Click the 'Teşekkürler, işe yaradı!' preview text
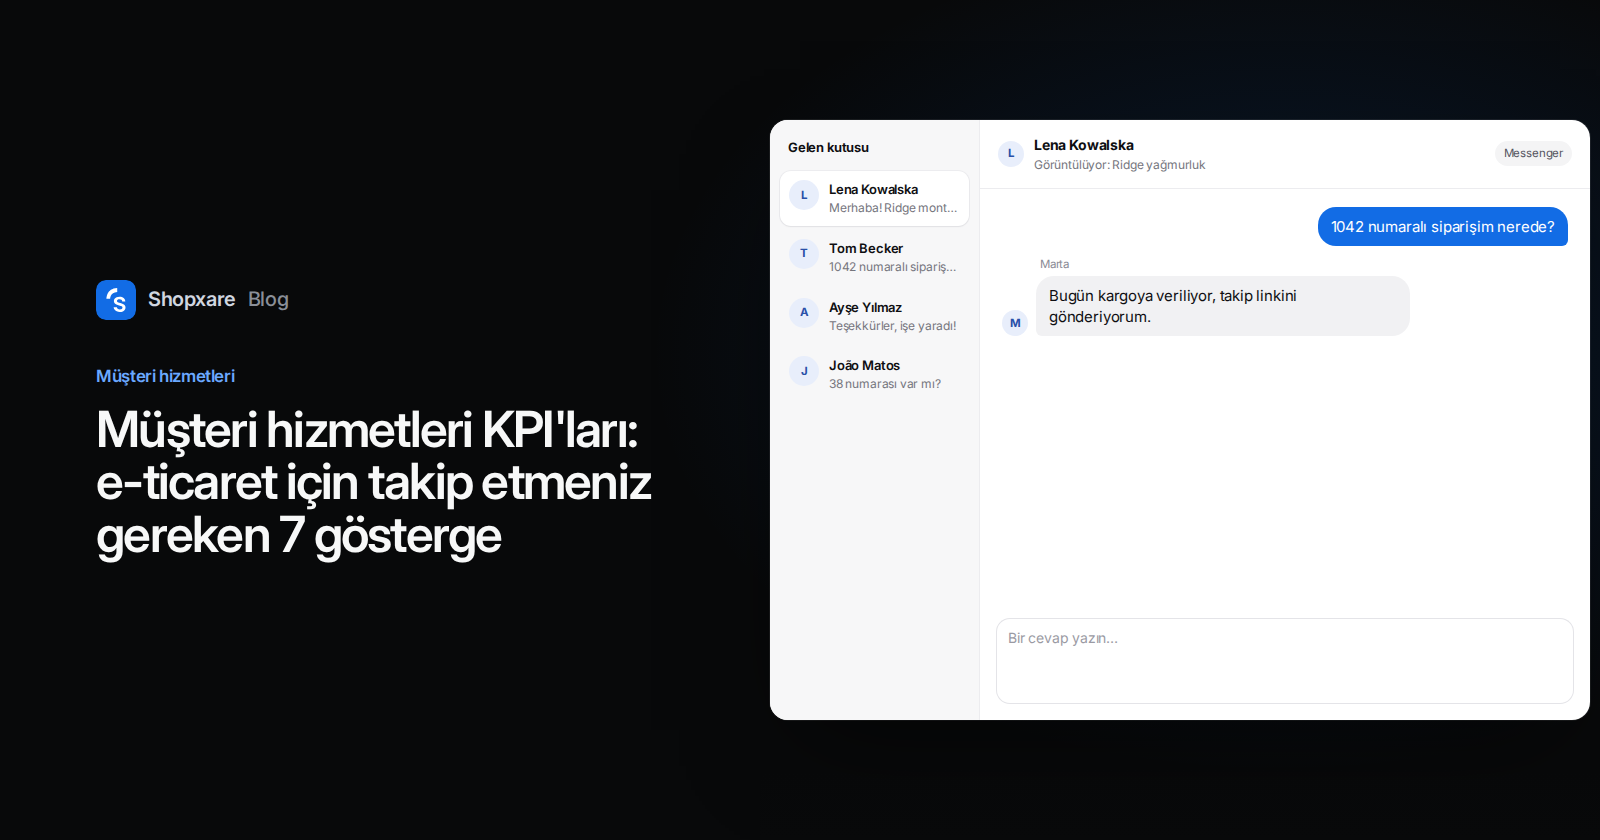1600x840 pixels. (892, 326)
